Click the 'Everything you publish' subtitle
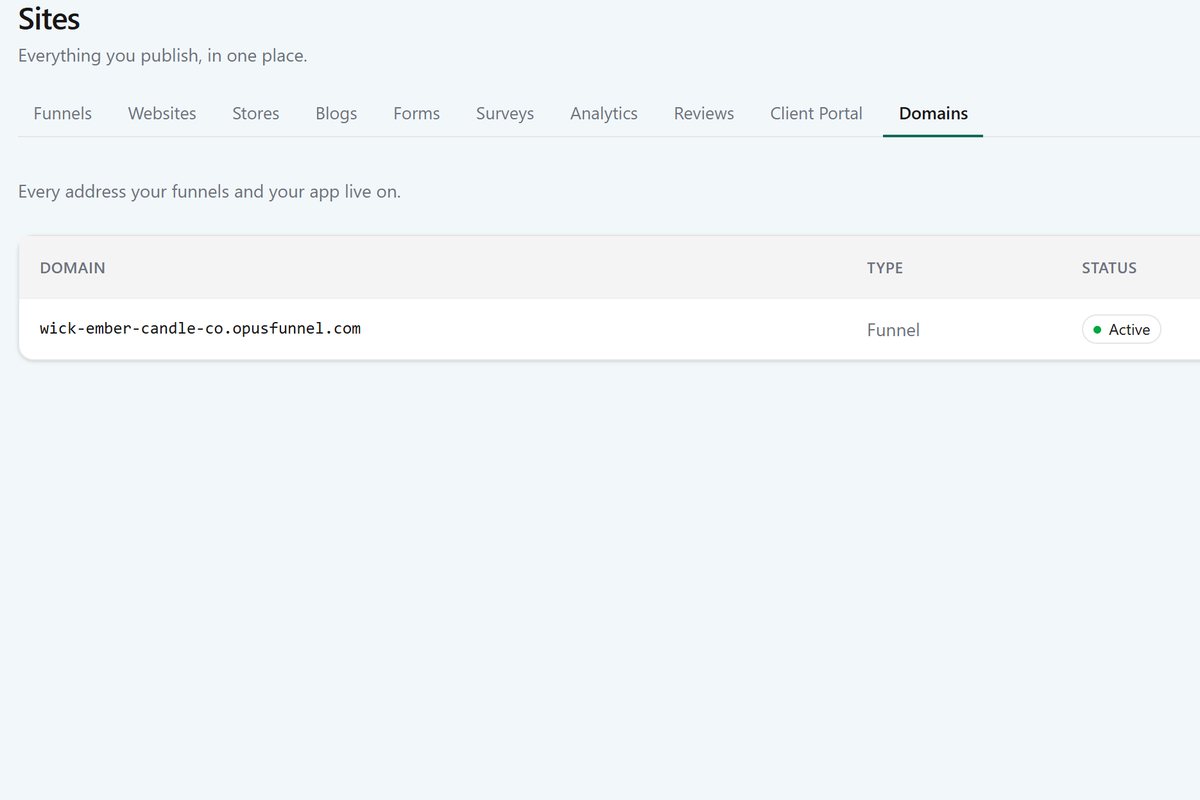This screenshot has height=800, width=1200. pos(162,56)
